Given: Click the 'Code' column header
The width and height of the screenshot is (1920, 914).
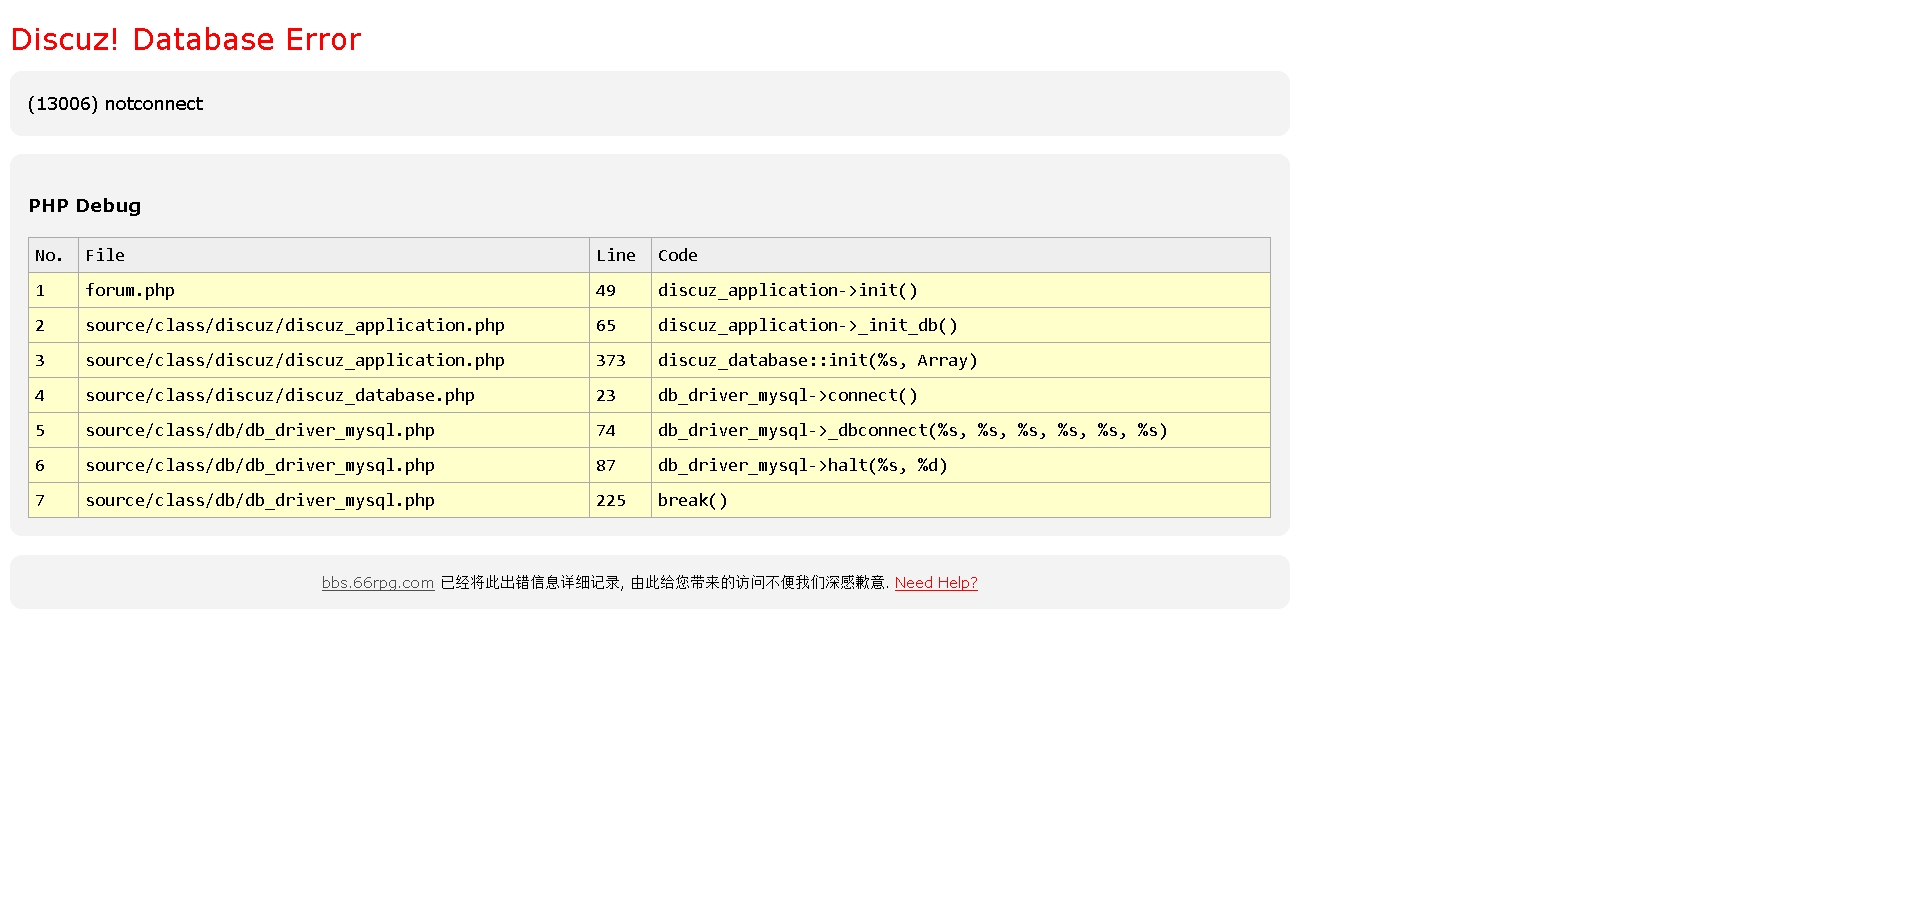Looking at the screenshot, I should click(961, 255).
